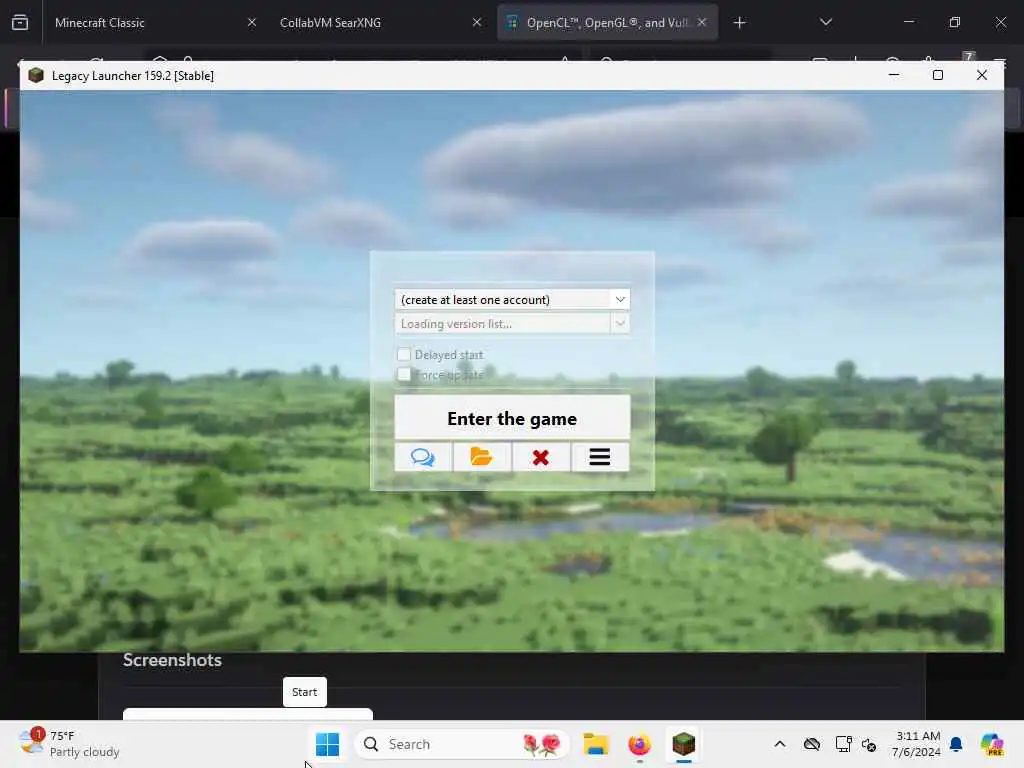This screenshot has height=768, width=1024.
Task: Expand the browser list-all-tabs chevron
Action: coord(825,23)
